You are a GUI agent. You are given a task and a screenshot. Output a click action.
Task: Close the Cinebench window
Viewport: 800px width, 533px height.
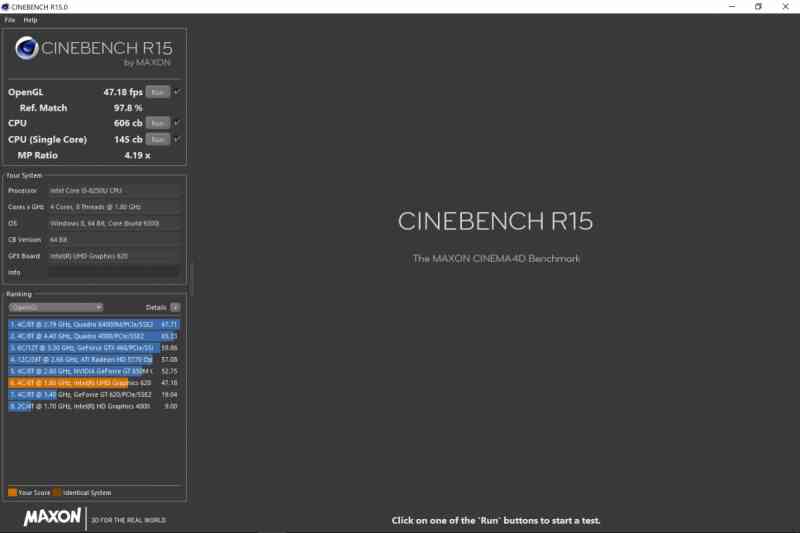[785, 7]
